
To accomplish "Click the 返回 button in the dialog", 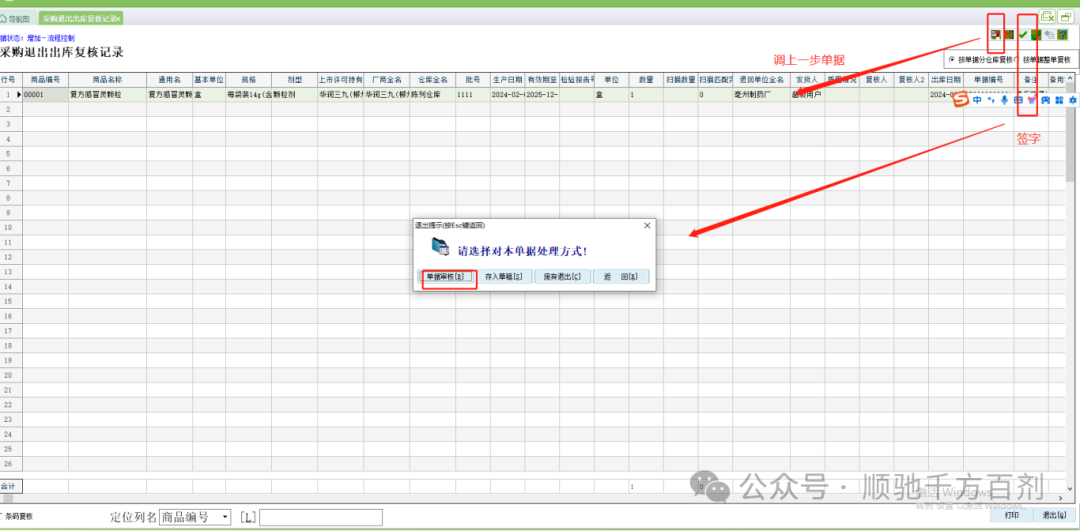I will (621, 276).
